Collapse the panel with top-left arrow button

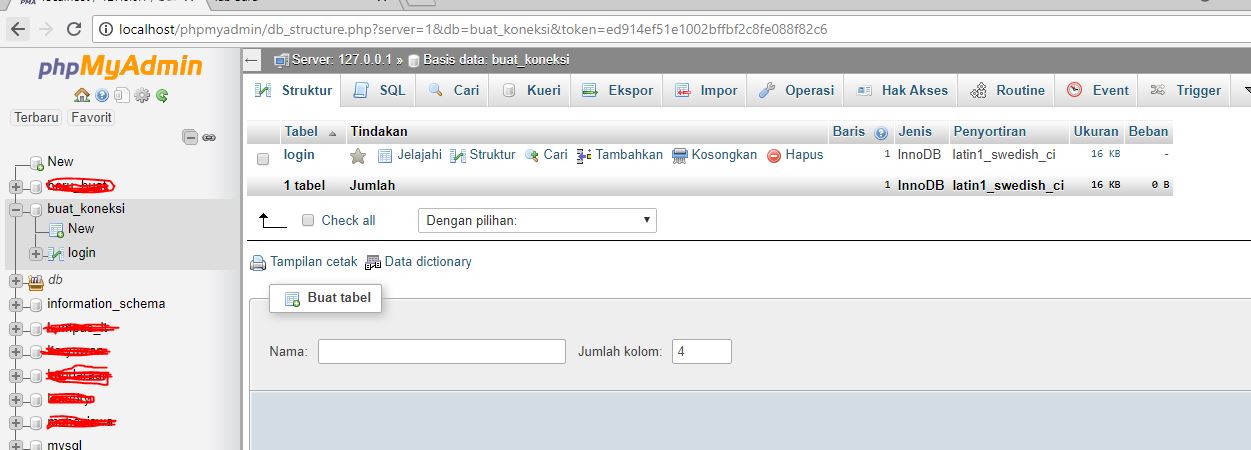252,60
